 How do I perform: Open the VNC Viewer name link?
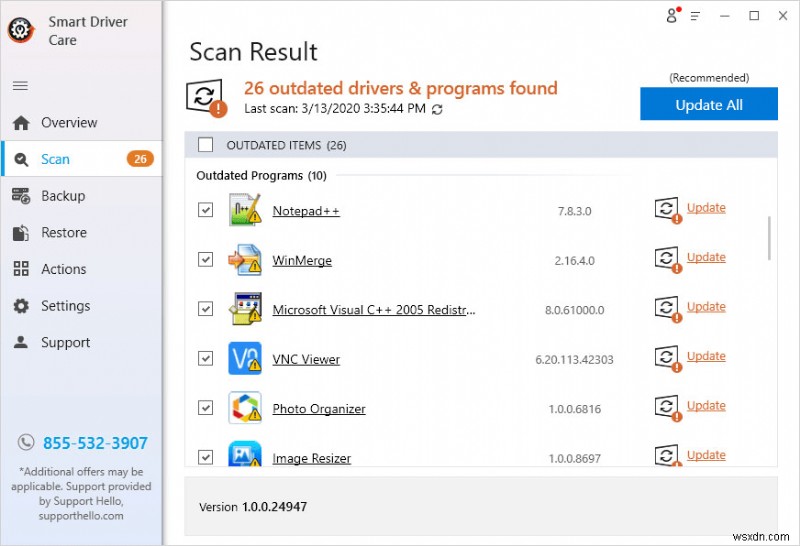pyautogui.click(x=306, y=360)
